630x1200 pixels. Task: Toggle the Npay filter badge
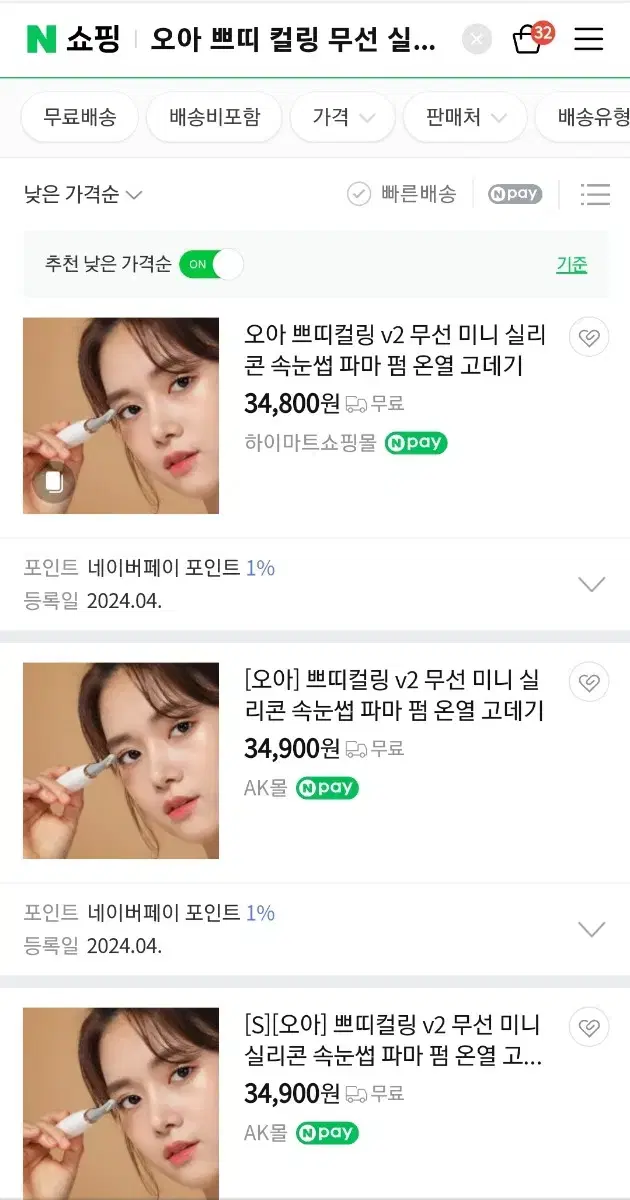(515, 194)
